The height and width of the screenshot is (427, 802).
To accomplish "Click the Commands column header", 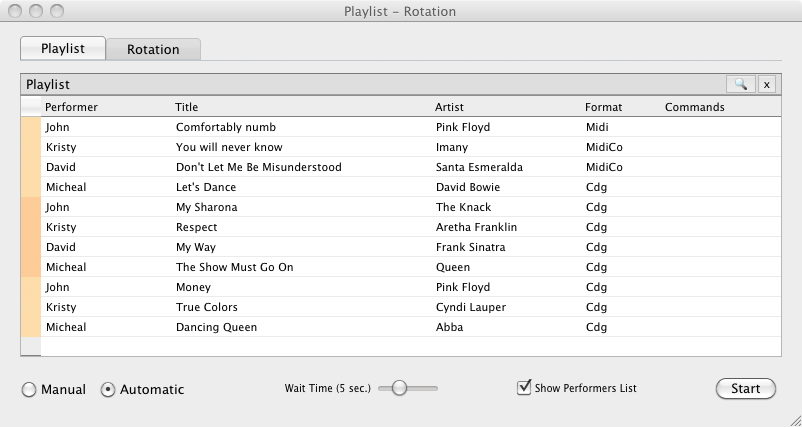I will click(695, 107).
